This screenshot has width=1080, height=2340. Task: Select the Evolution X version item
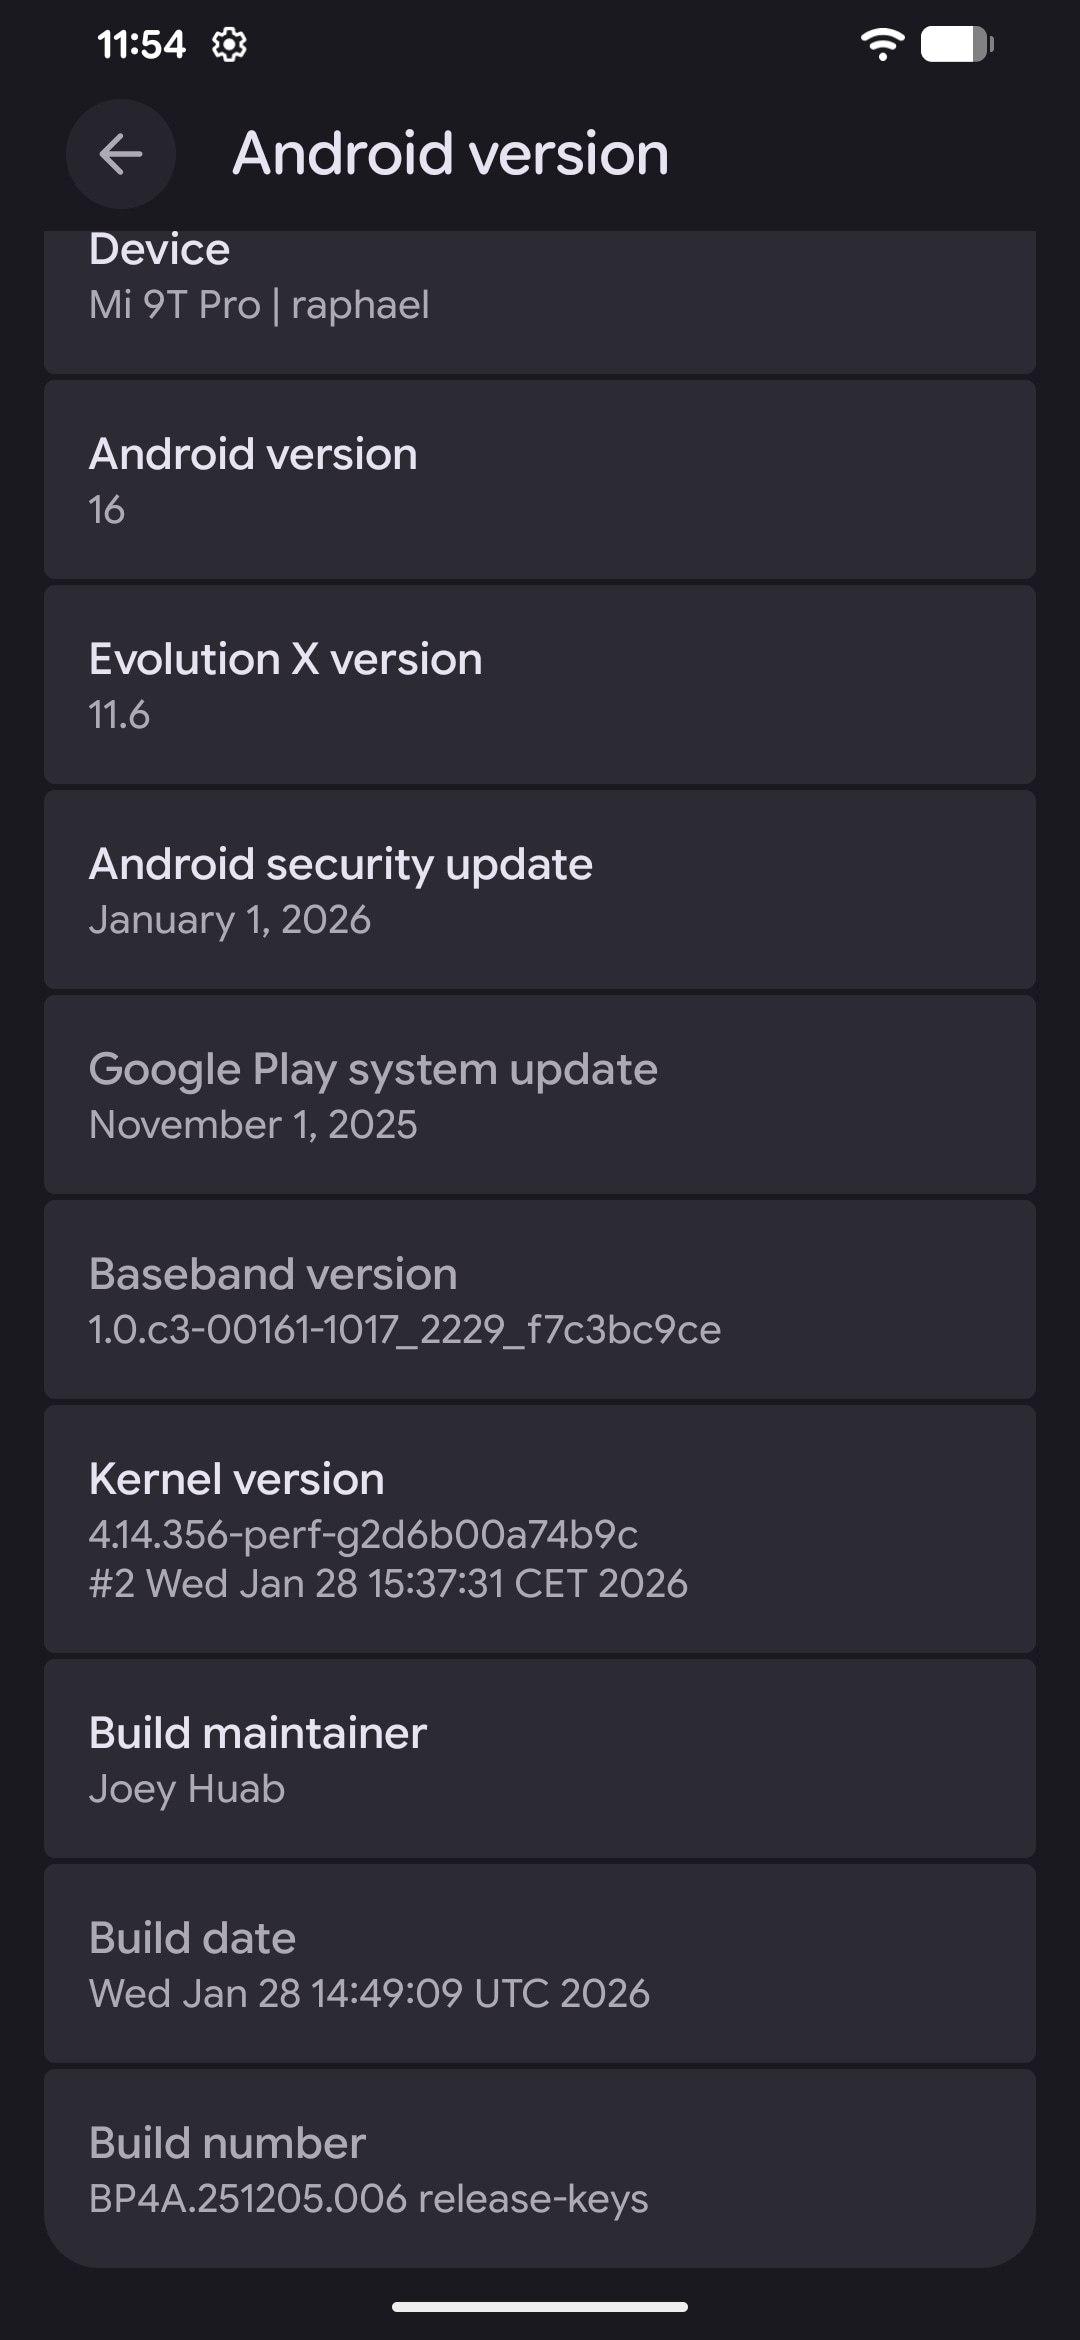(x=540, y=685)
